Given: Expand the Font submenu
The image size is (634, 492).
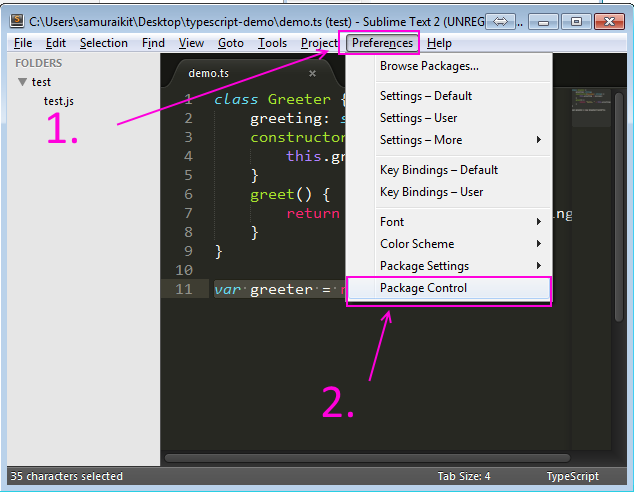Looking at the screenshot, I should coord(449,222).
